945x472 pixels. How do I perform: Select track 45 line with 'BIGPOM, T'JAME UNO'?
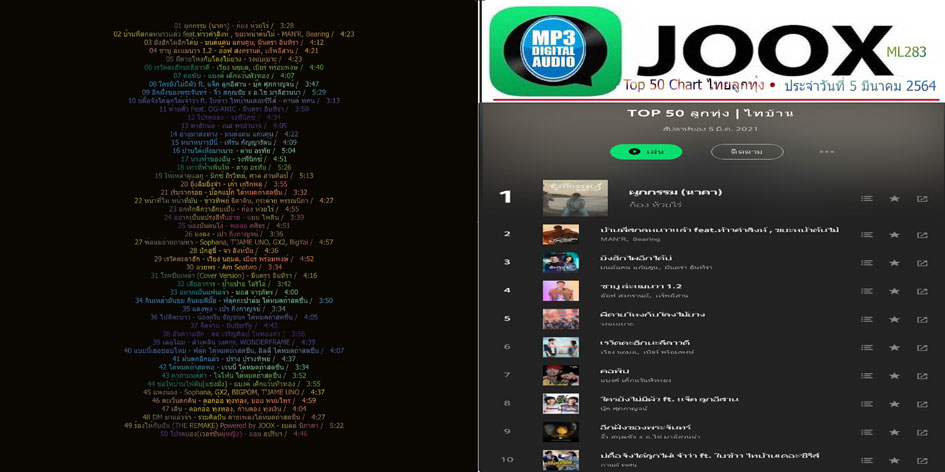coord(234,392)
